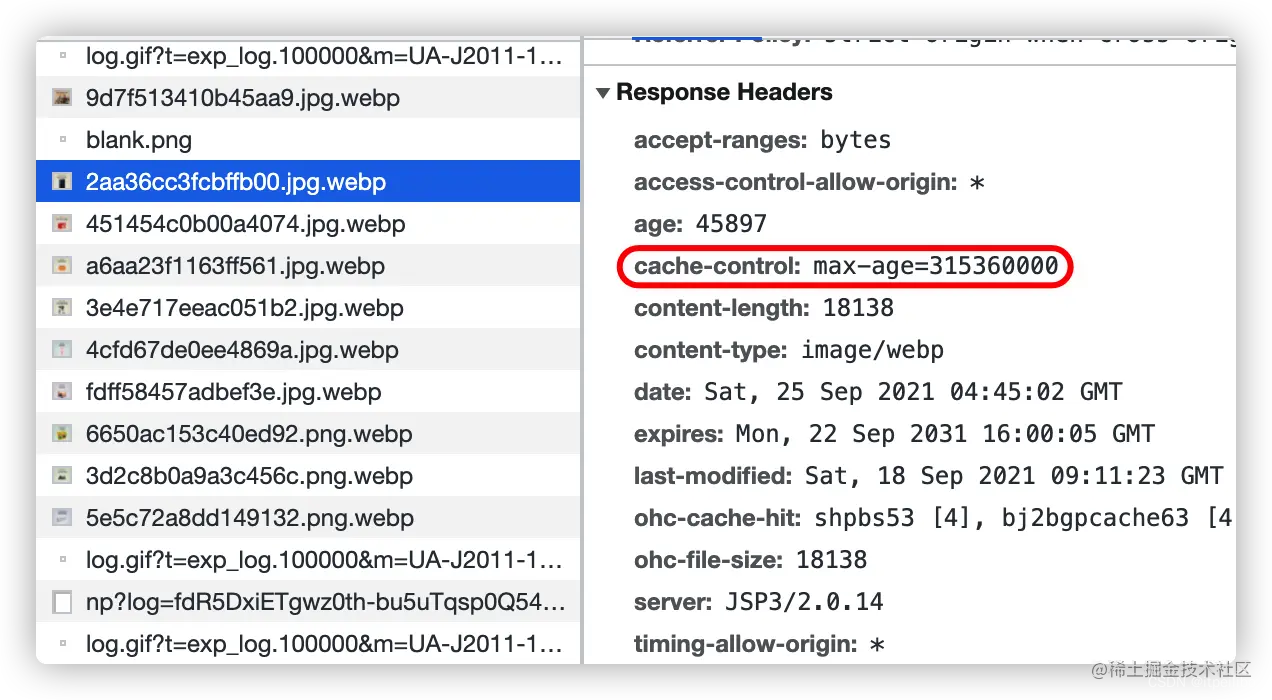Click the access-control-allow-origin header
The image size is (1272, 700).
pyautogui.click(x=810, y=182)
